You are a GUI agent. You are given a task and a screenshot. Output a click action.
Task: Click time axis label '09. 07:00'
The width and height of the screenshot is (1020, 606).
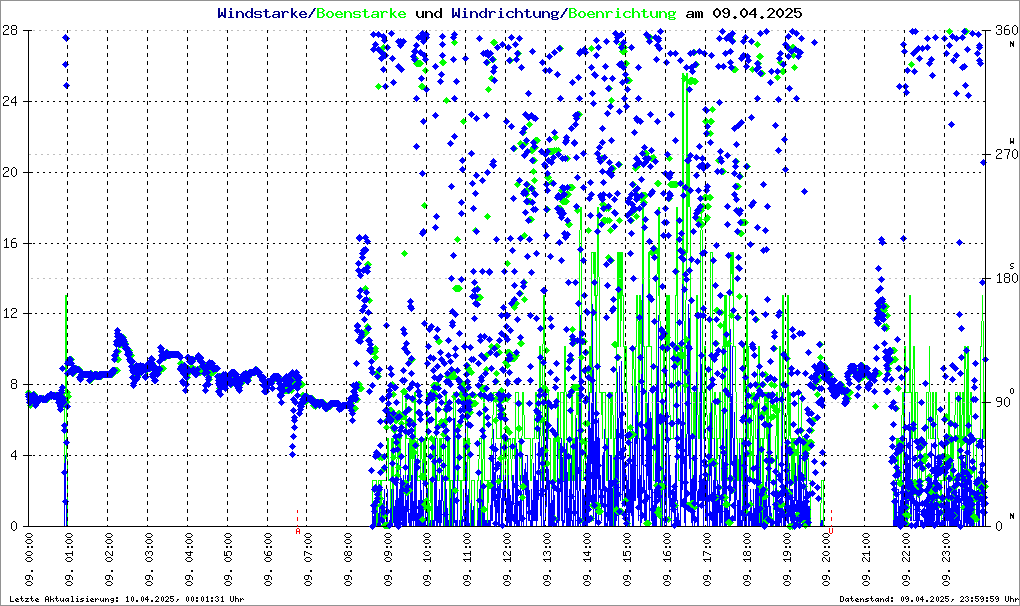pos(308,560)
